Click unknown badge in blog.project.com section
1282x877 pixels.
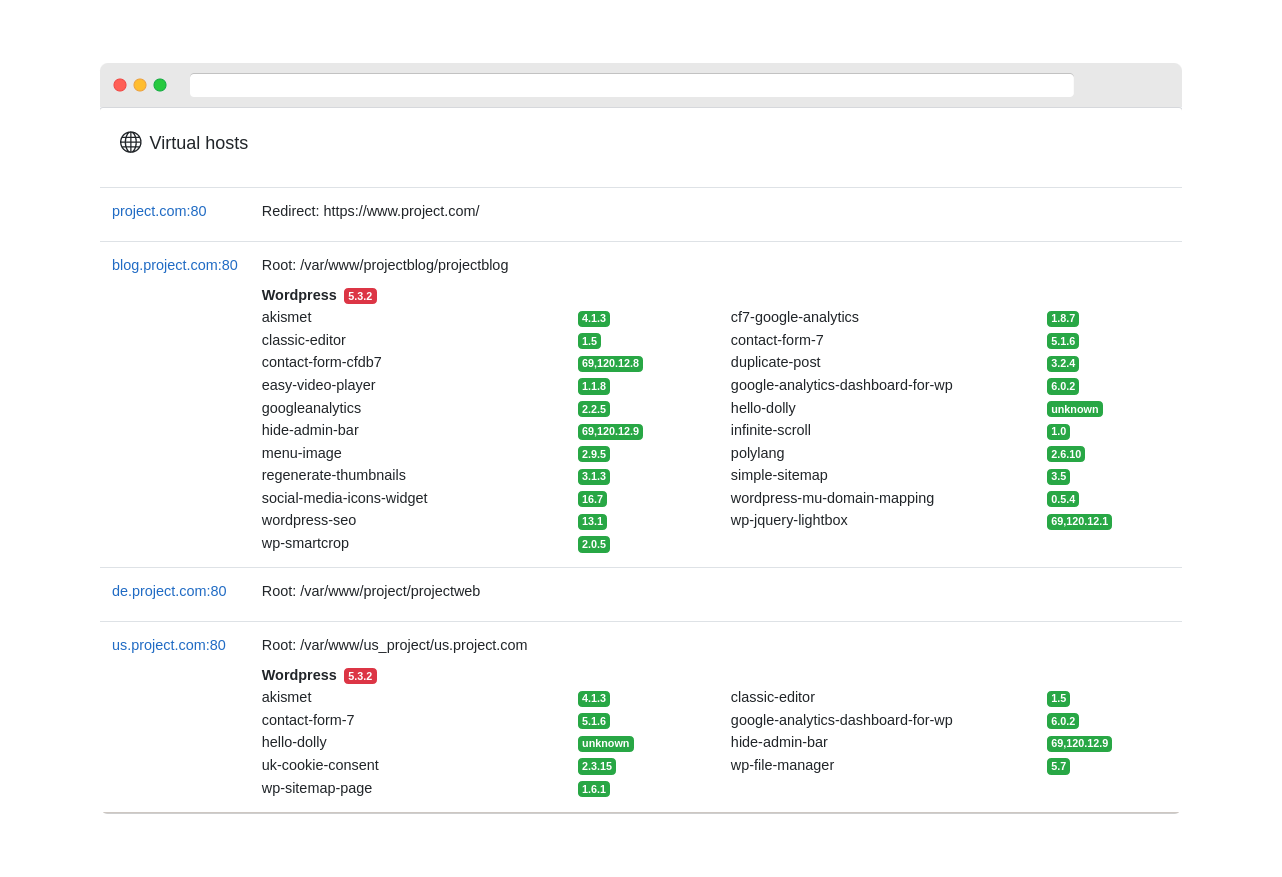1075,409
